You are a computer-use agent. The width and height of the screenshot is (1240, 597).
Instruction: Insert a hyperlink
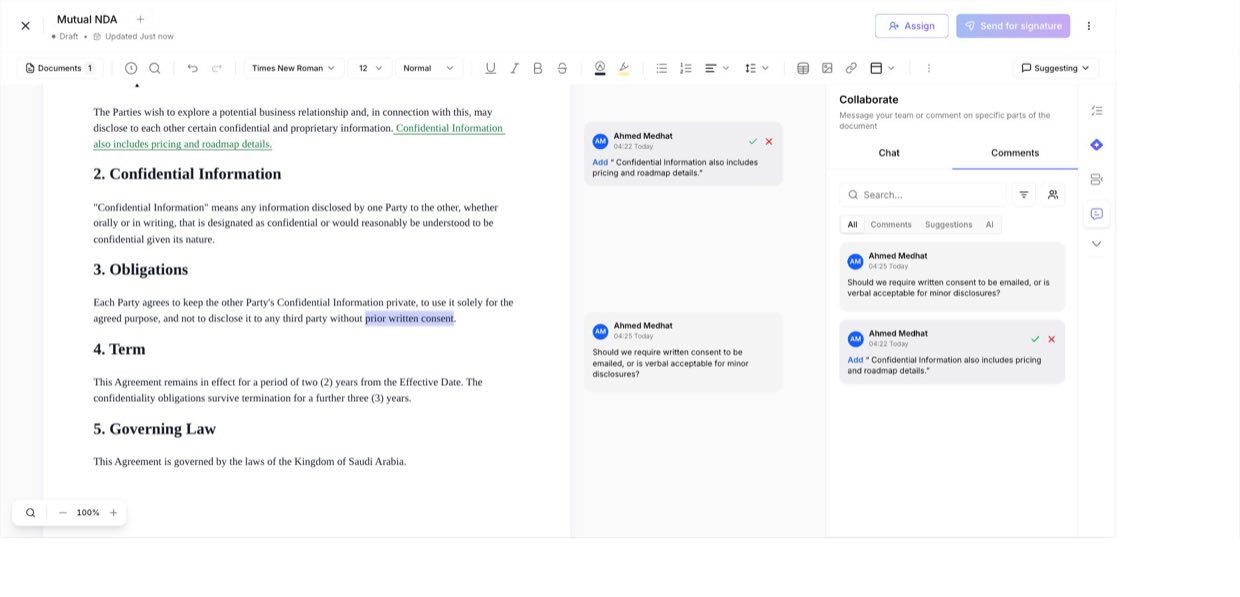pos(851,68)
